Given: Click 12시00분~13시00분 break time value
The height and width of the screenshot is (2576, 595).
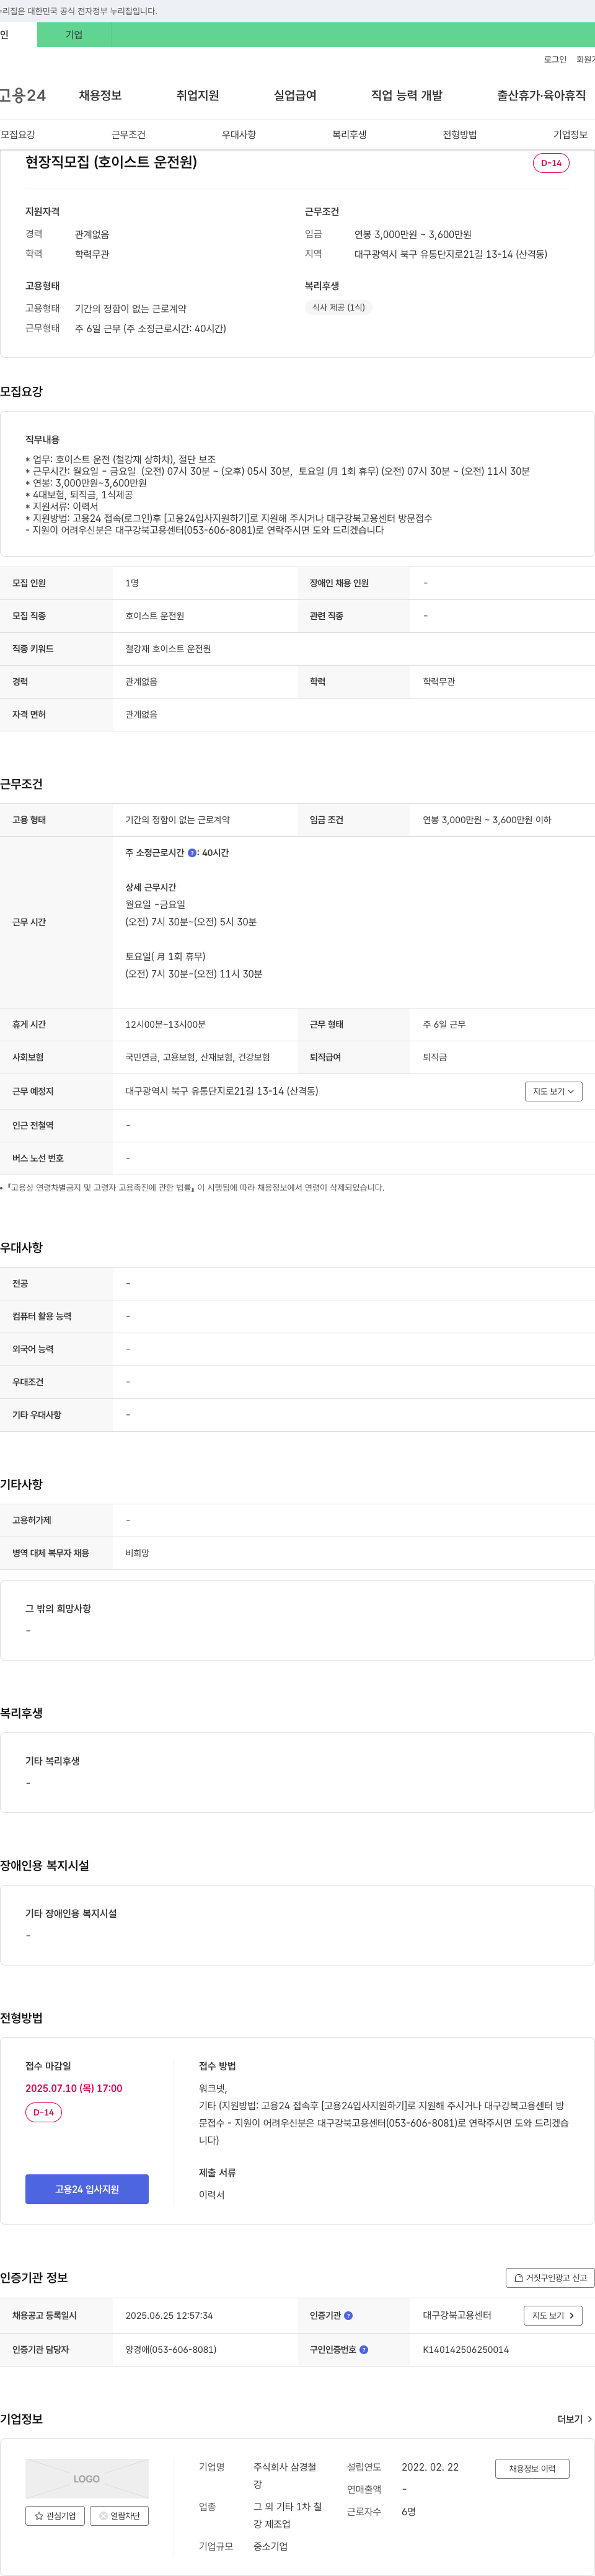Looking at the screenshot, I should pyautogui.click(x=165, y=1025).
